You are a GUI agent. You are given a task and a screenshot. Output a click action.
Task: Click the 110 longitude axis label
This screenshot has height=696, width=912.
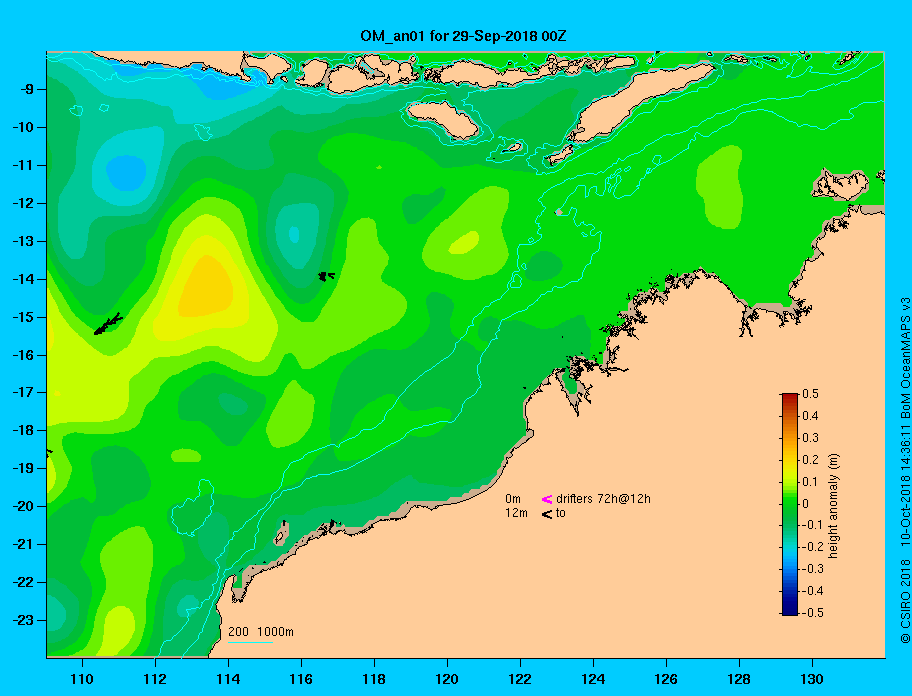pos(82,679)
